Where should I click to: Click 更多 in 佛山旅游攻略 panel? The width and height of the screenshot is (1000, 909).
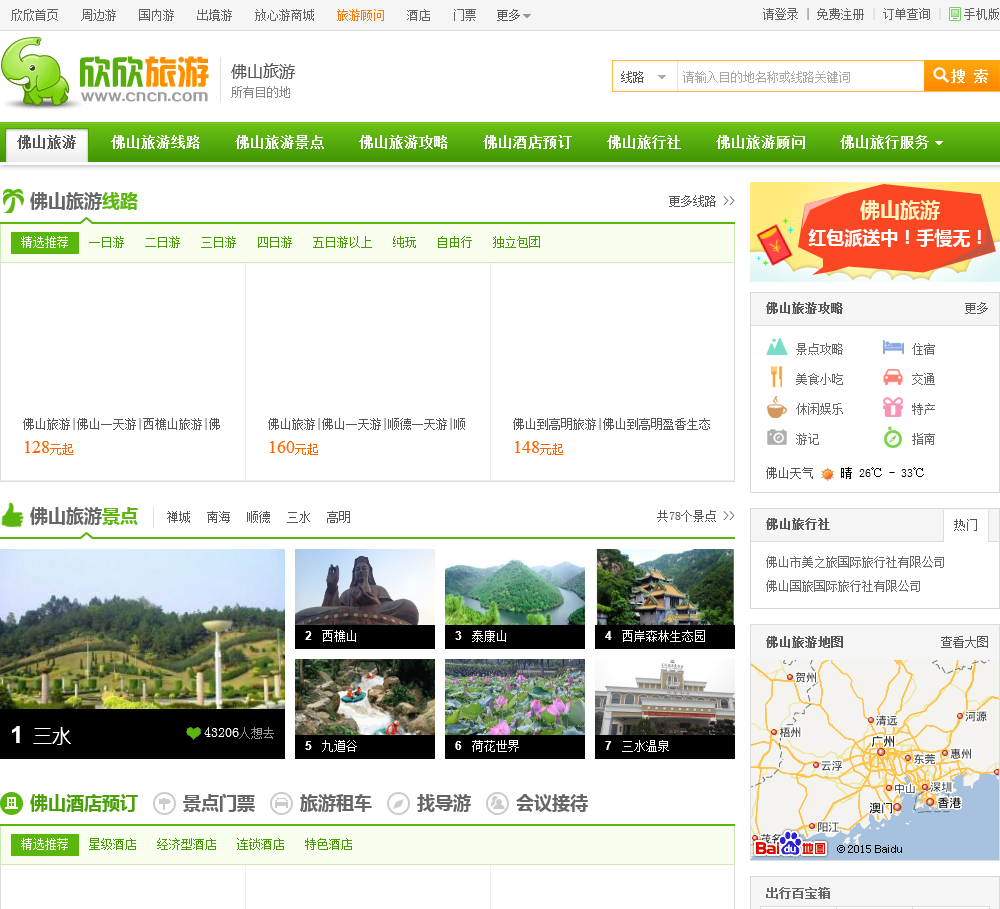(976, 309)
